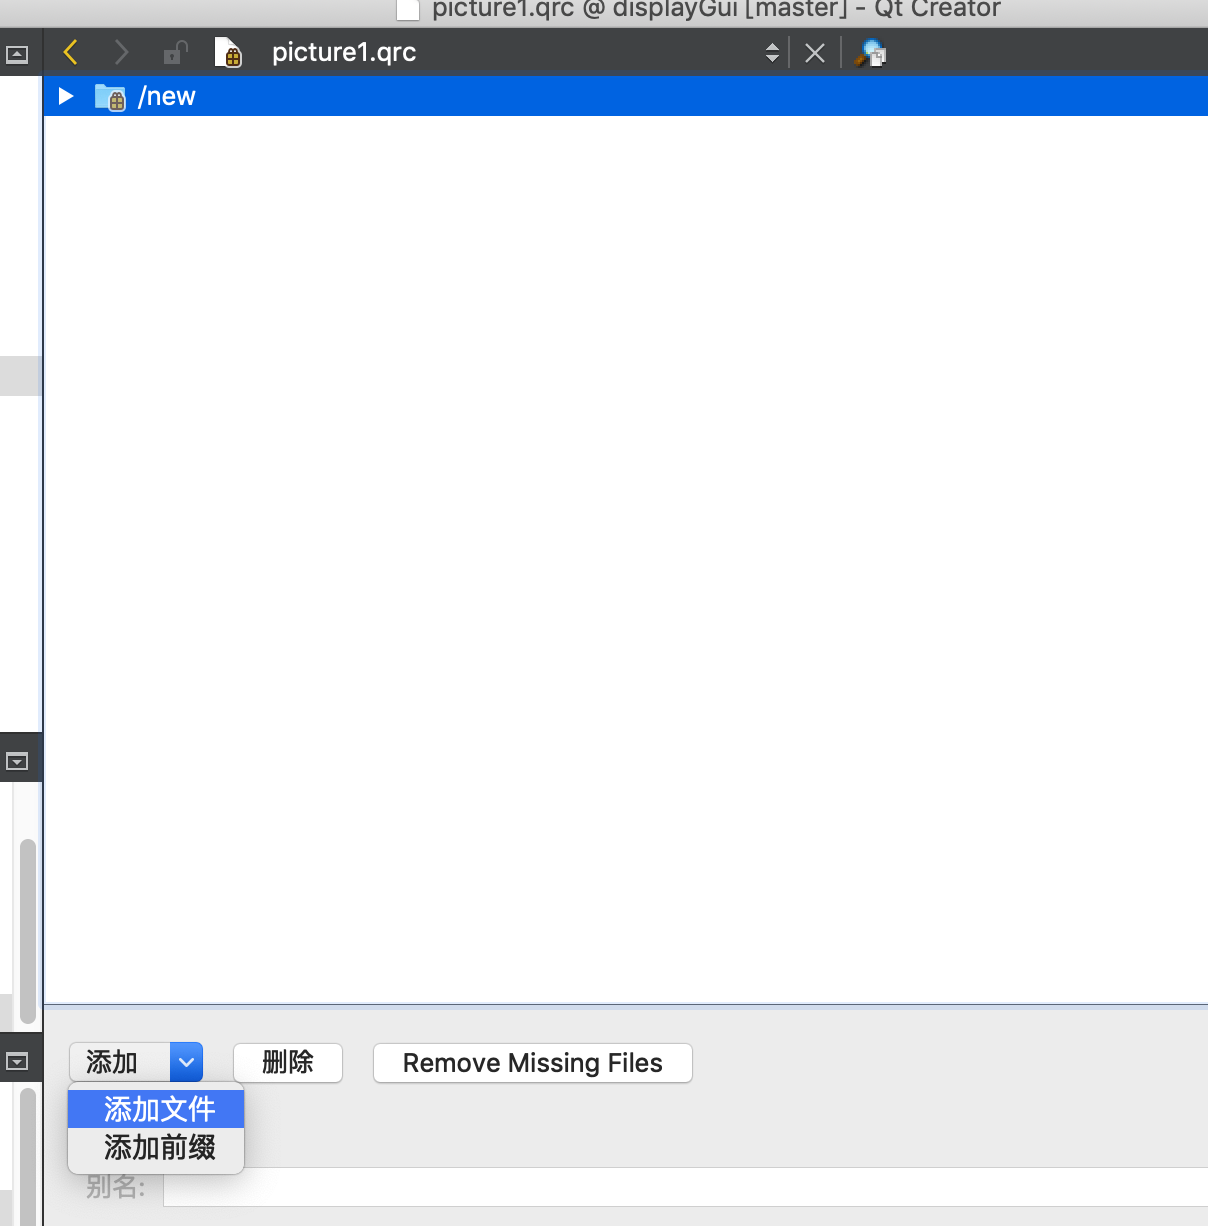Open the document switcher up-down arrows
1208x1226 pixels.
(771, 51)
